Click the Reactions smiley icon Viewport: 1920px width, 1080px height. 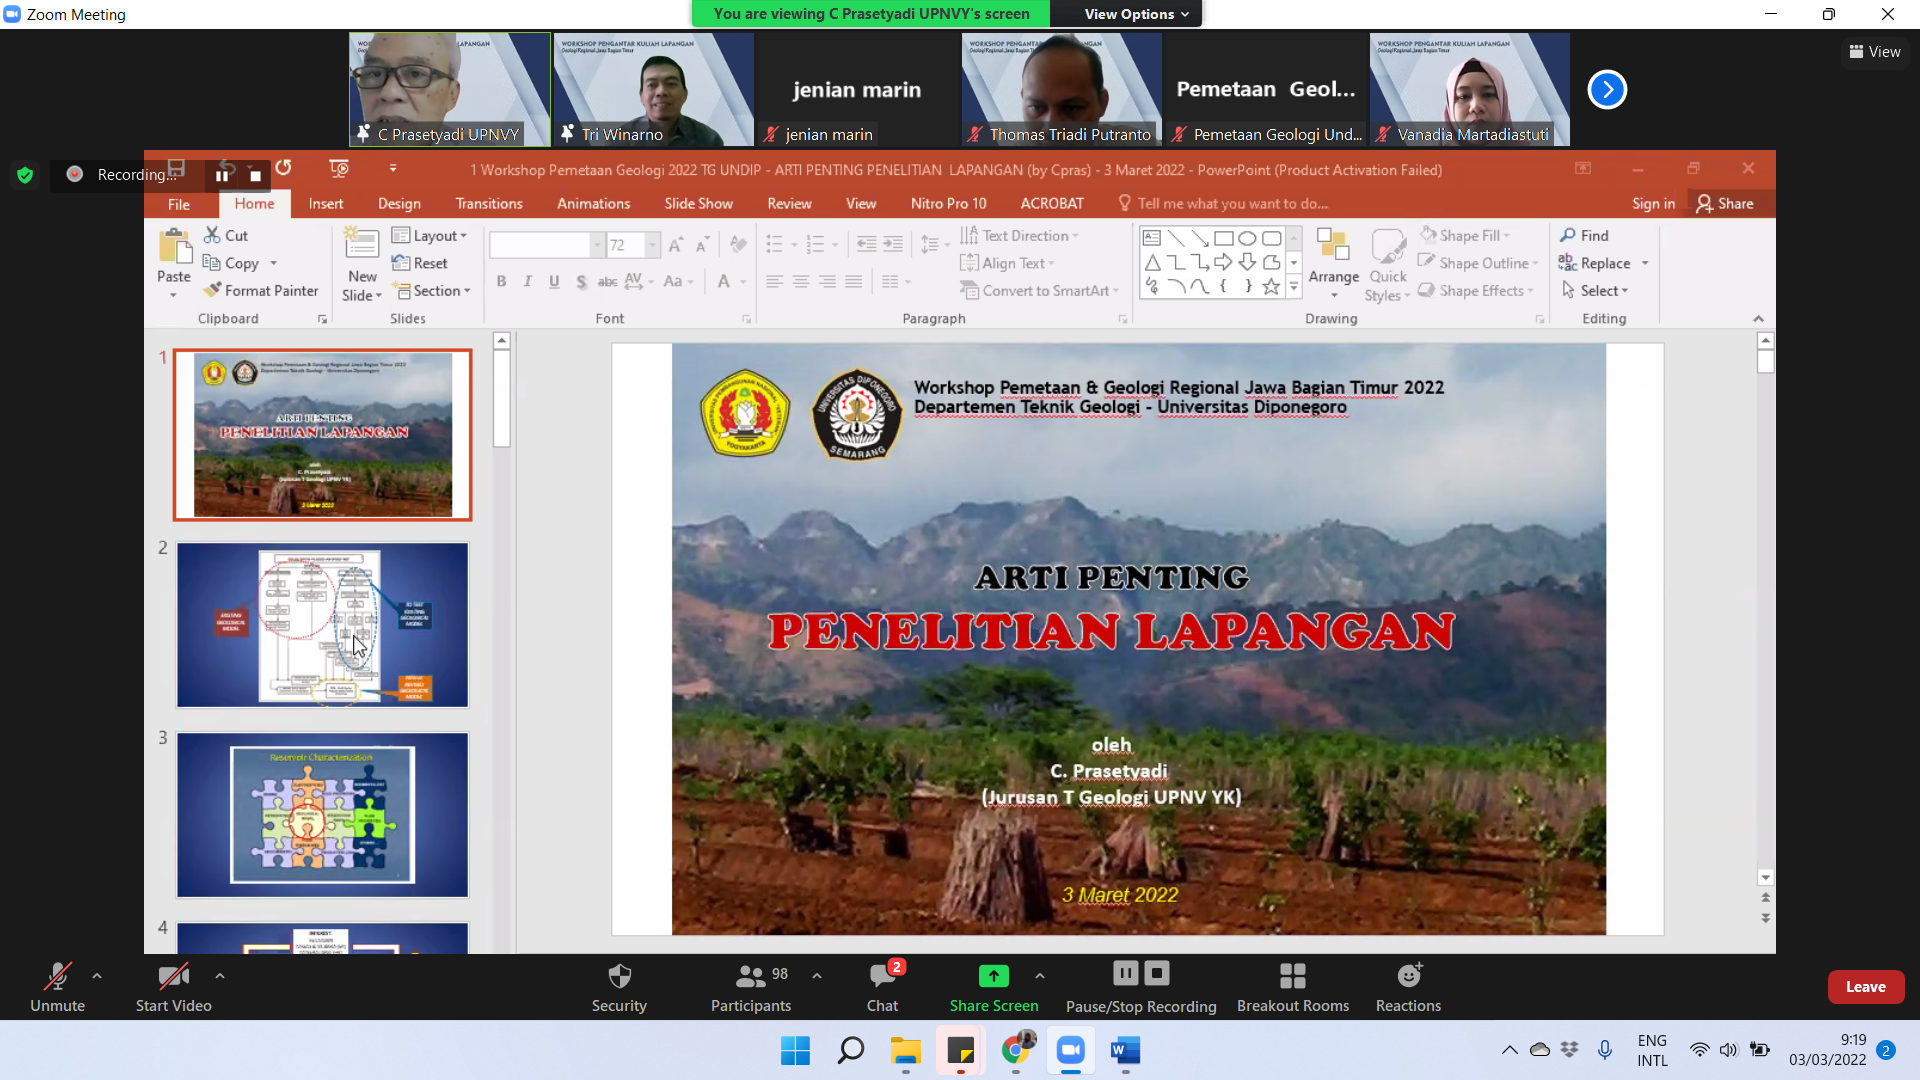[x=1408, y=976]
